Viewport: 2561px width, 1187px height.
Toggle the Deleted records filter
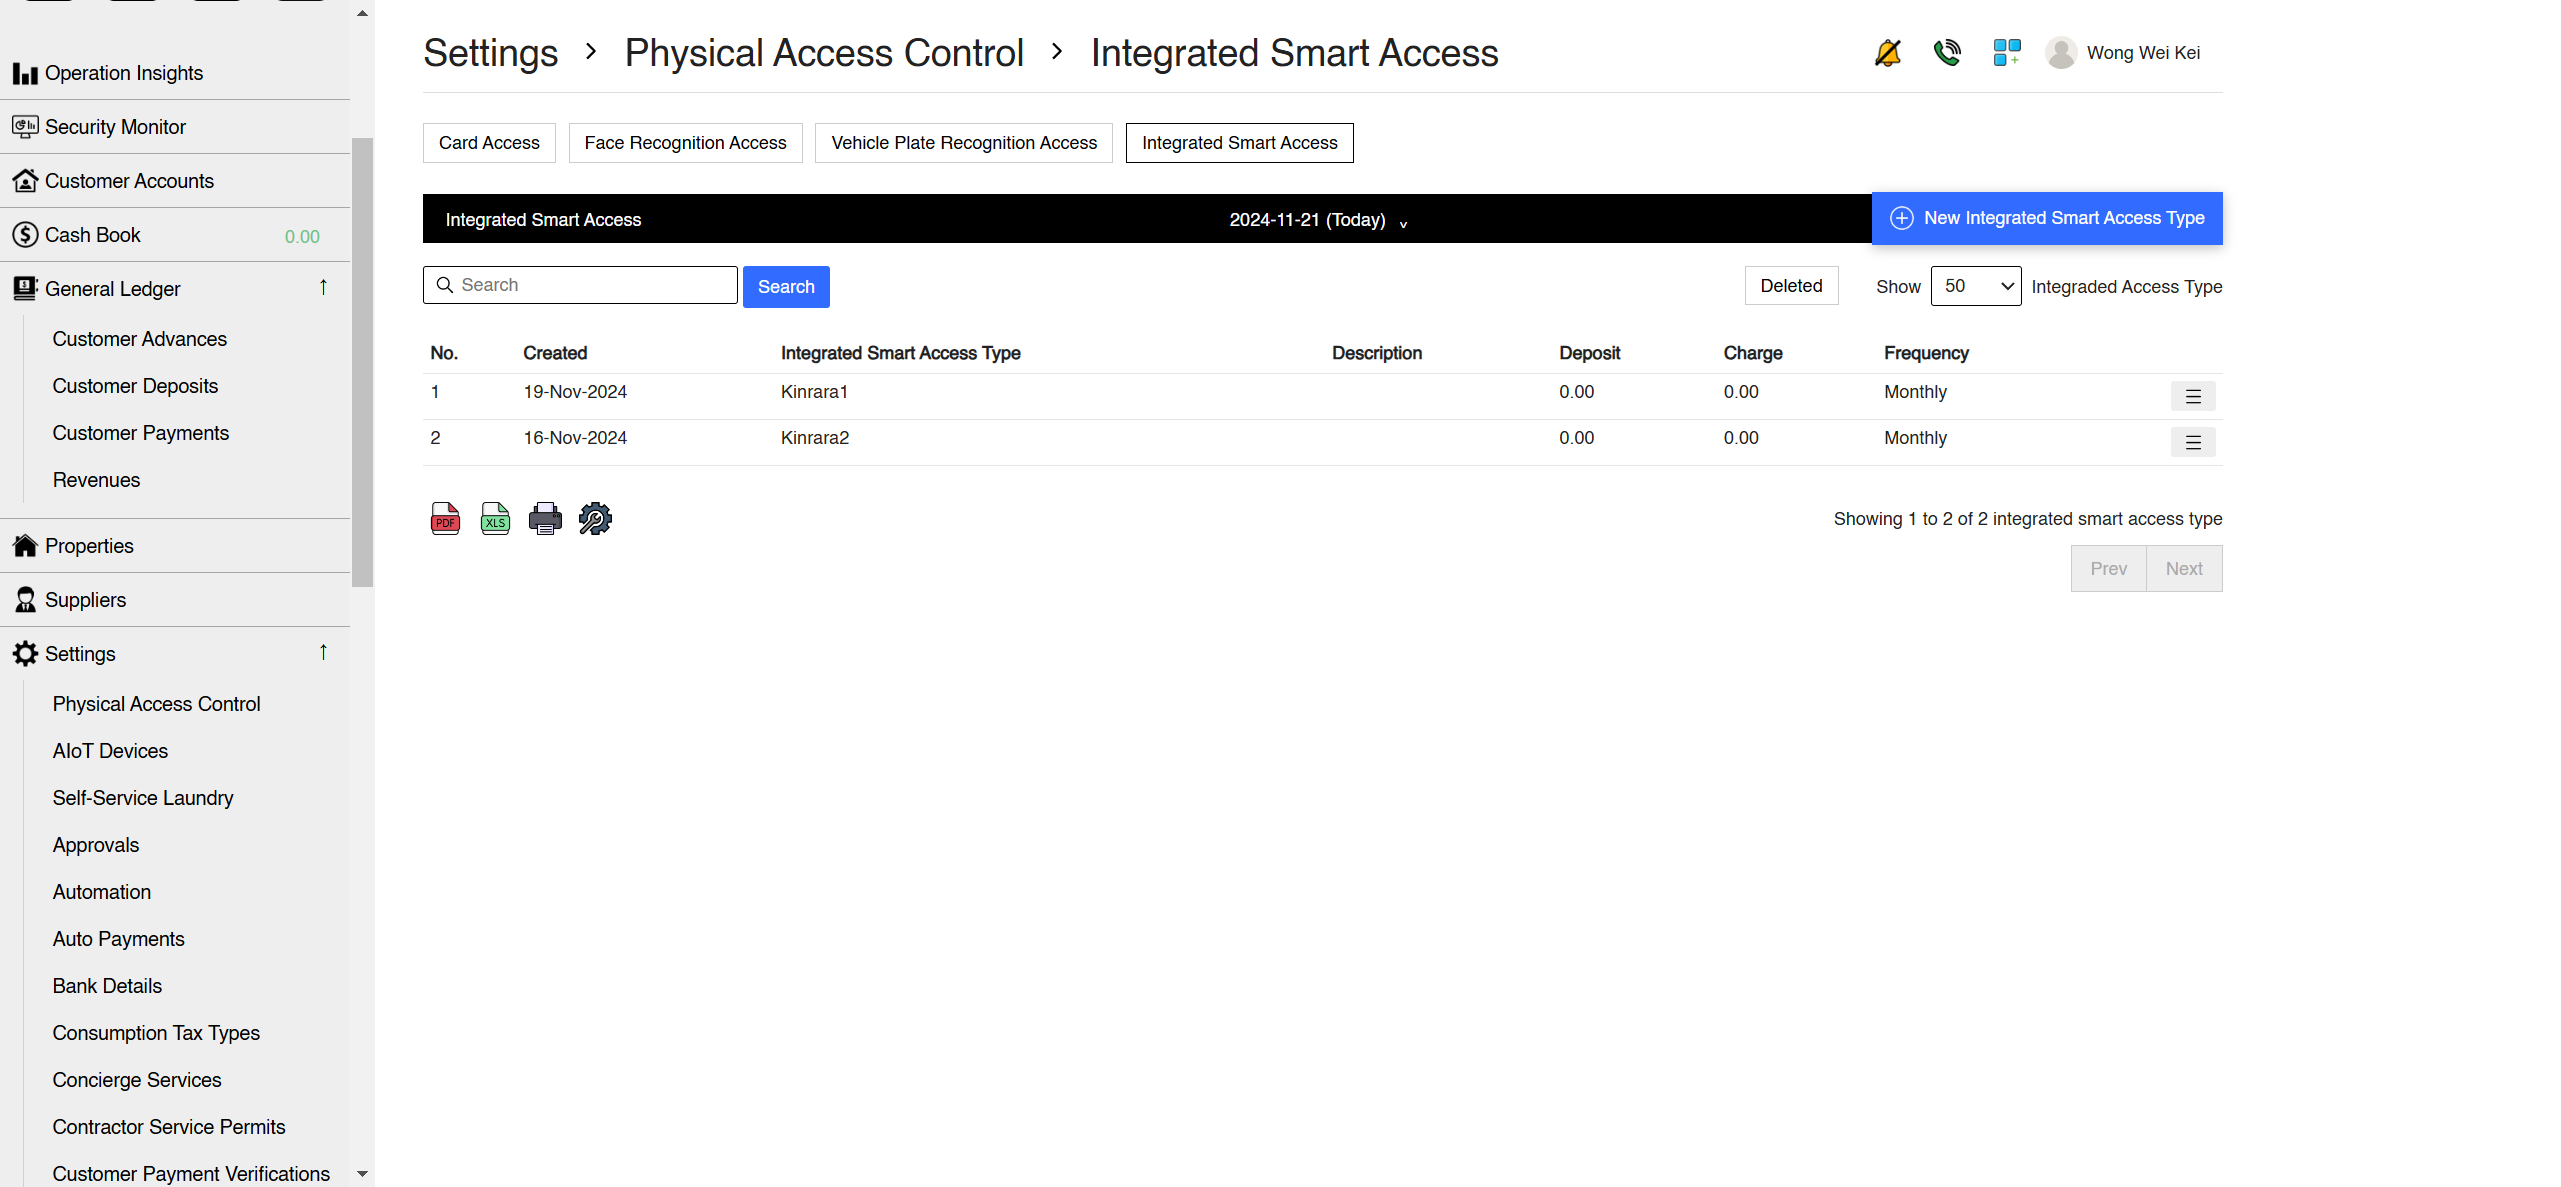pyautogui.click(x=1790, y=286)
